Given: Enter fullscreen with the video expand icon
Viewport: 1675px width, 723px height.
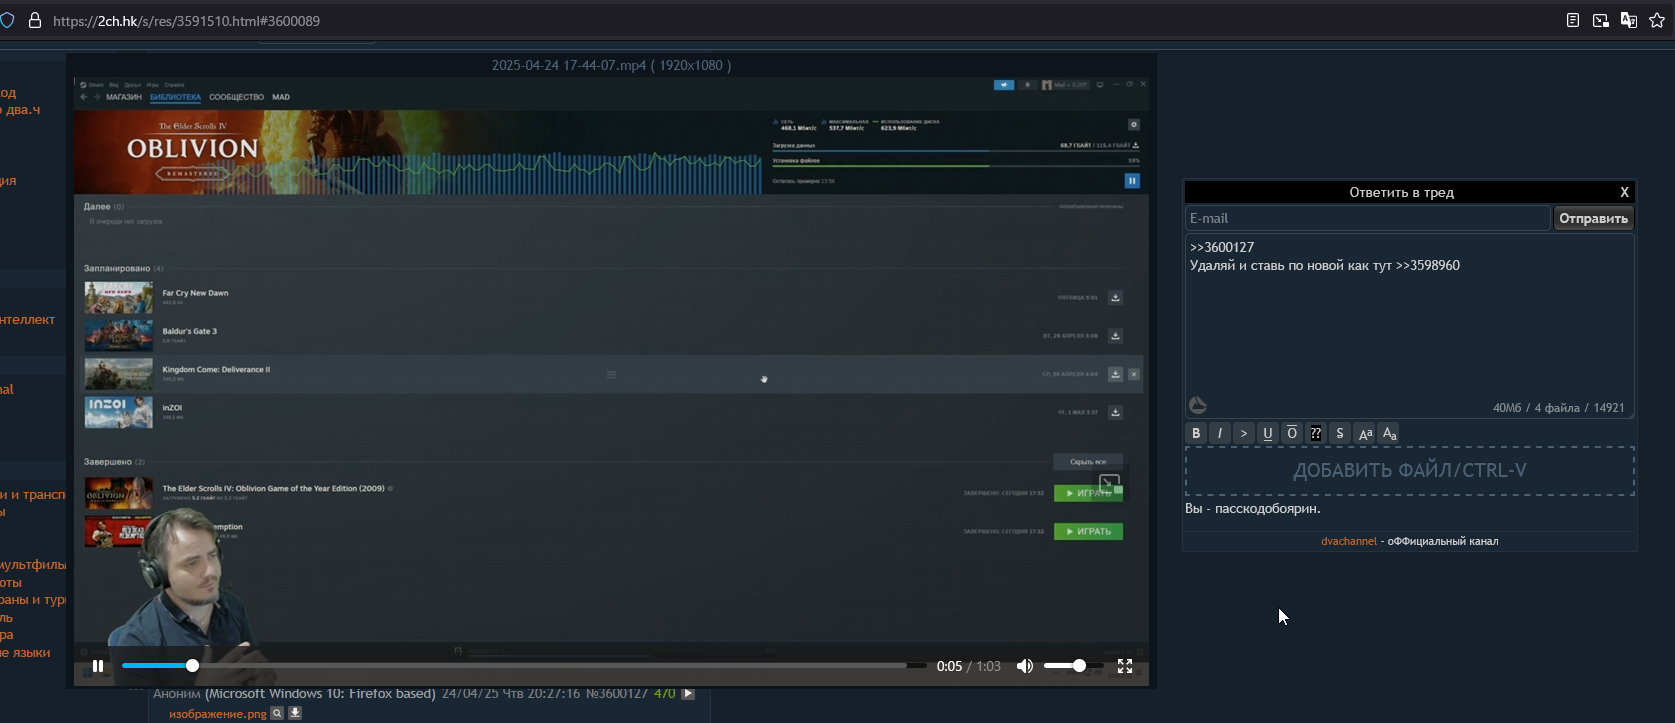Looking at the screenshot, I should pos(1125,666).
